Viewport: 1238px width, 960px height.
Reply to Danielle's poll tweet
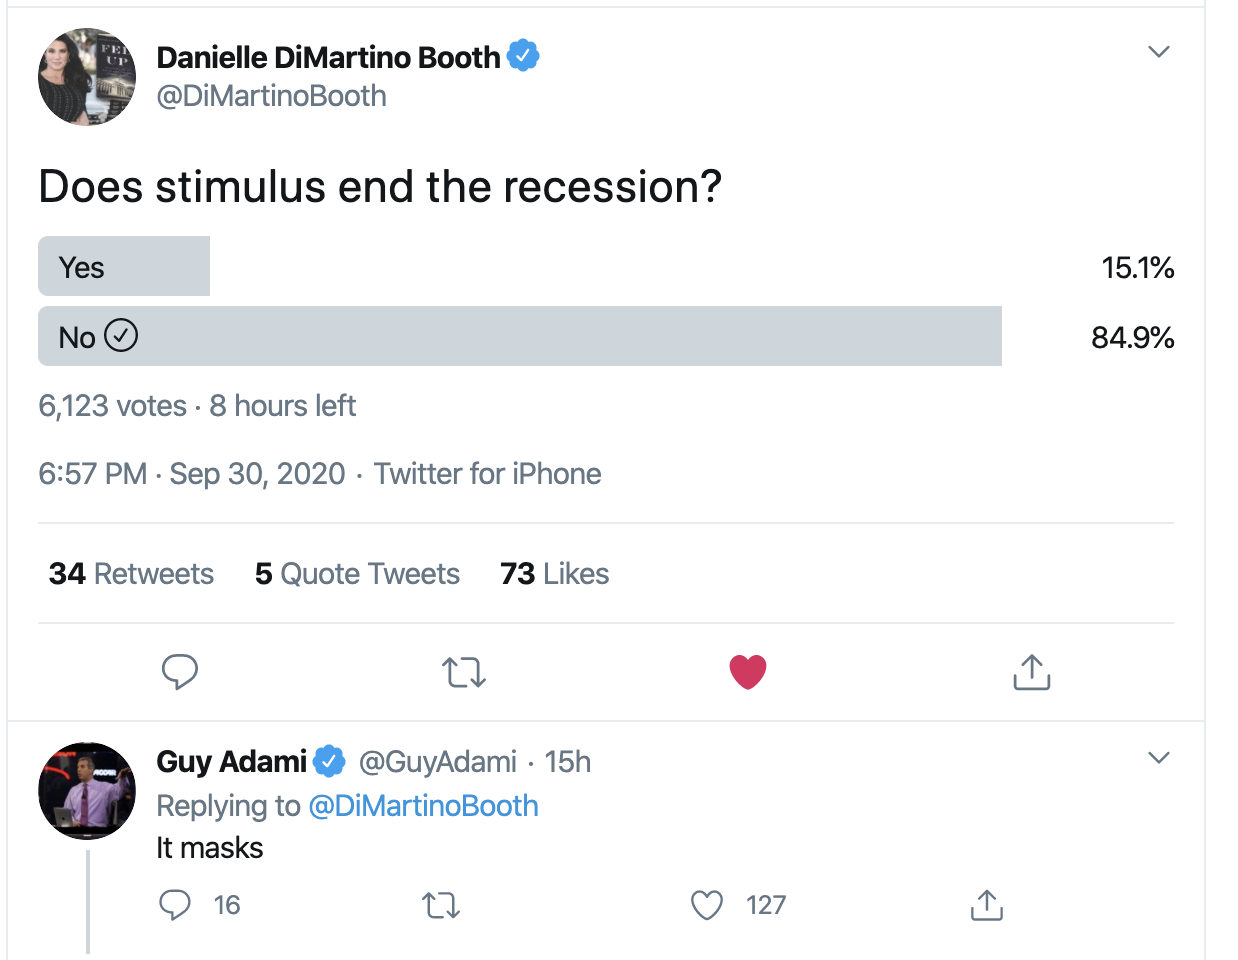point(180,672)
